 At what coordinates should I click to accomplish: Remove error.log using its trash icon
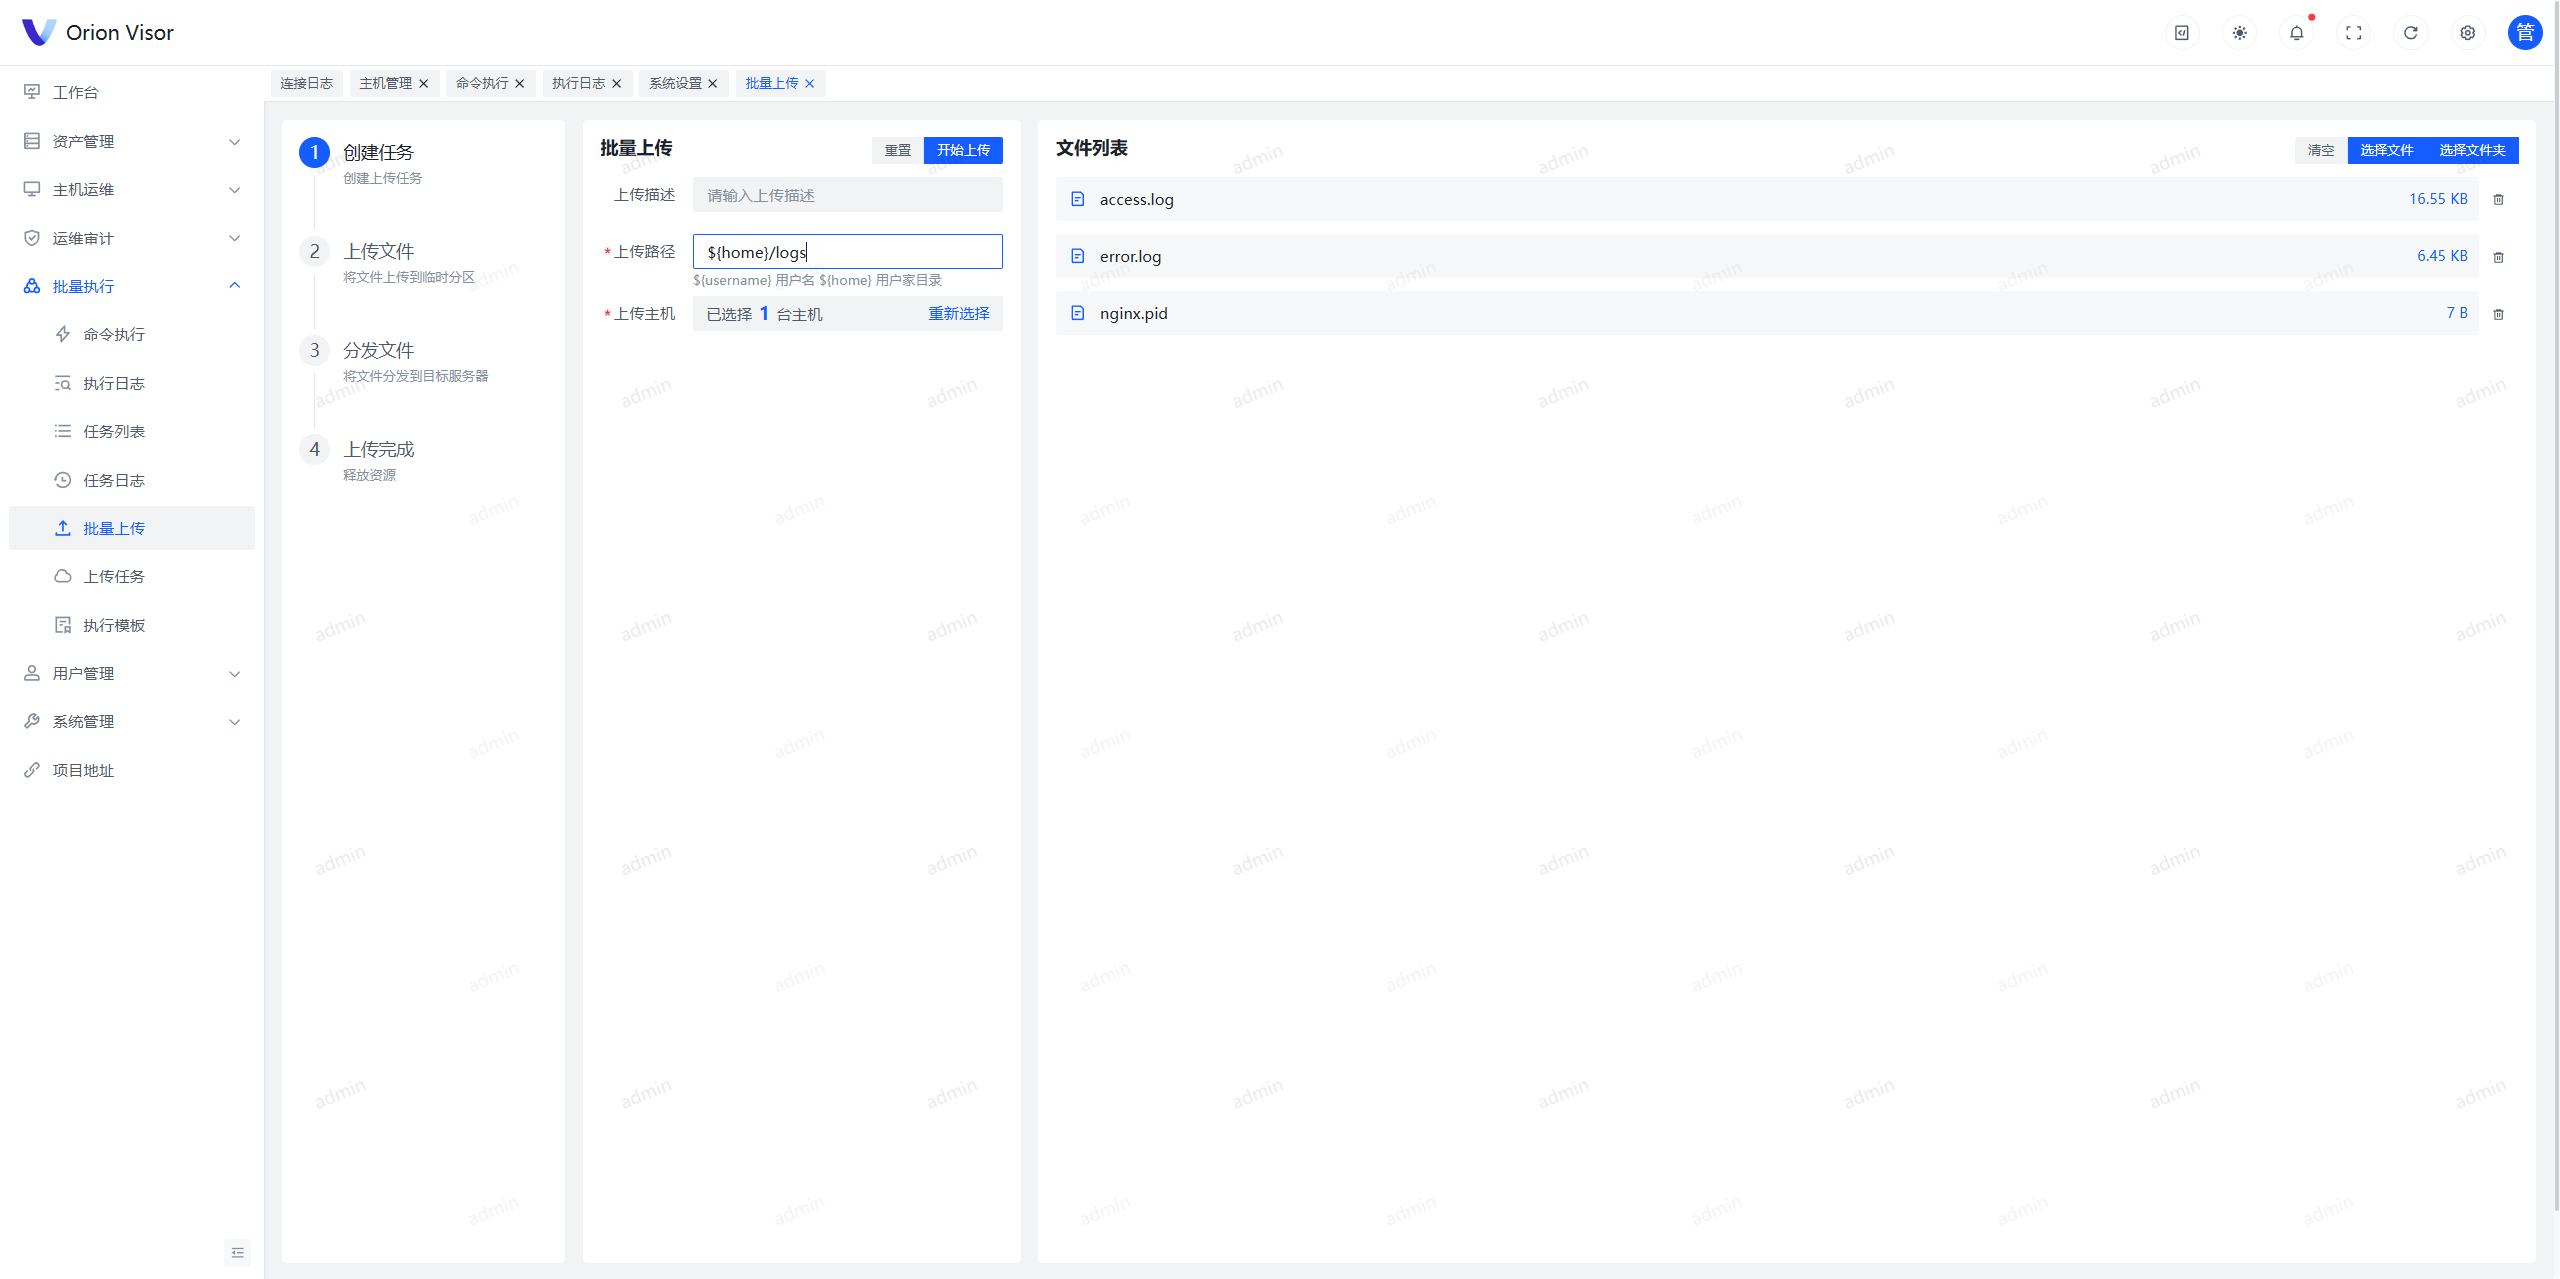pyautogui.click(x=2498, y=257)
